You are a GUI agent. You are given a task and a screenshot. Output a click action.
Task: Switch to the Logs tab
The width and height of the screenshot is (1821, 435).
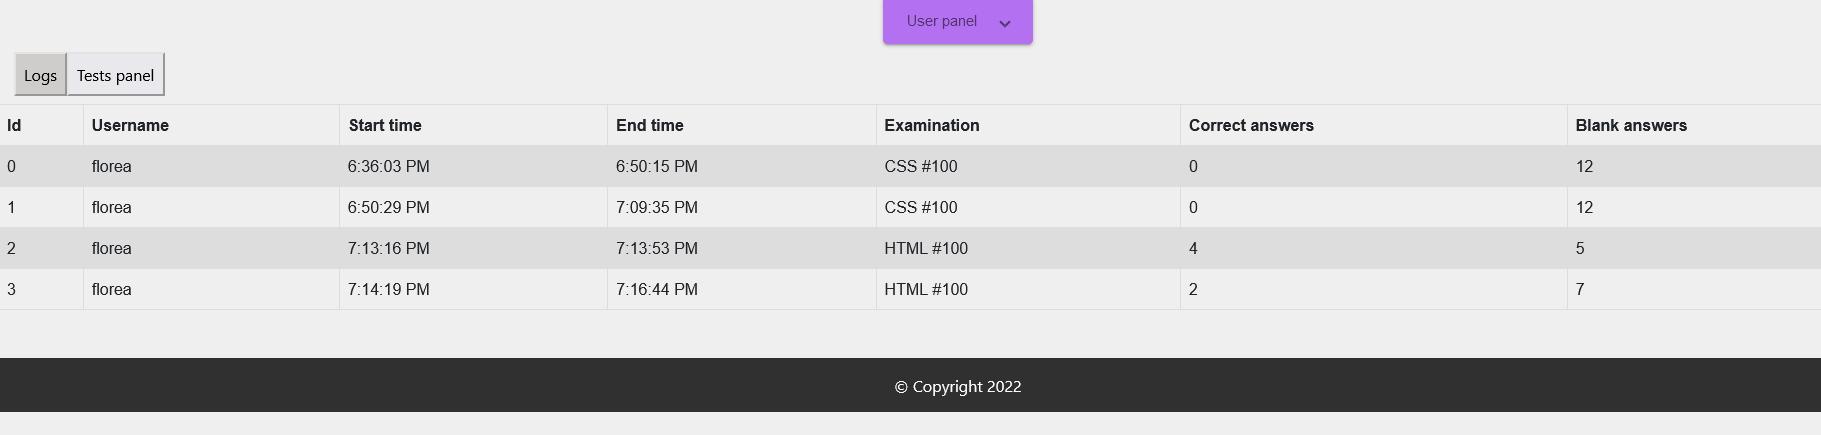(40, 75)
